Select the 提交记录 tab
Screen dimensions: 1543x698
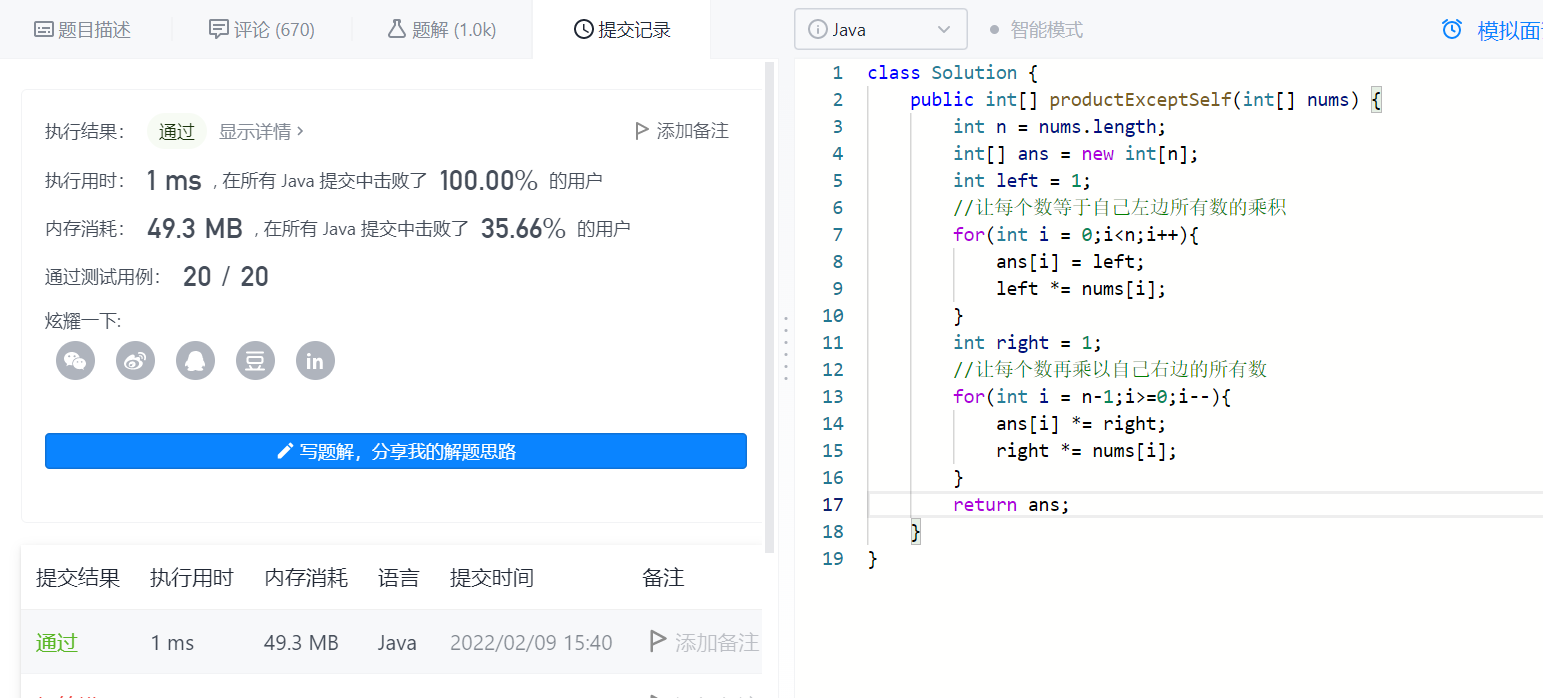coord(622,30)
